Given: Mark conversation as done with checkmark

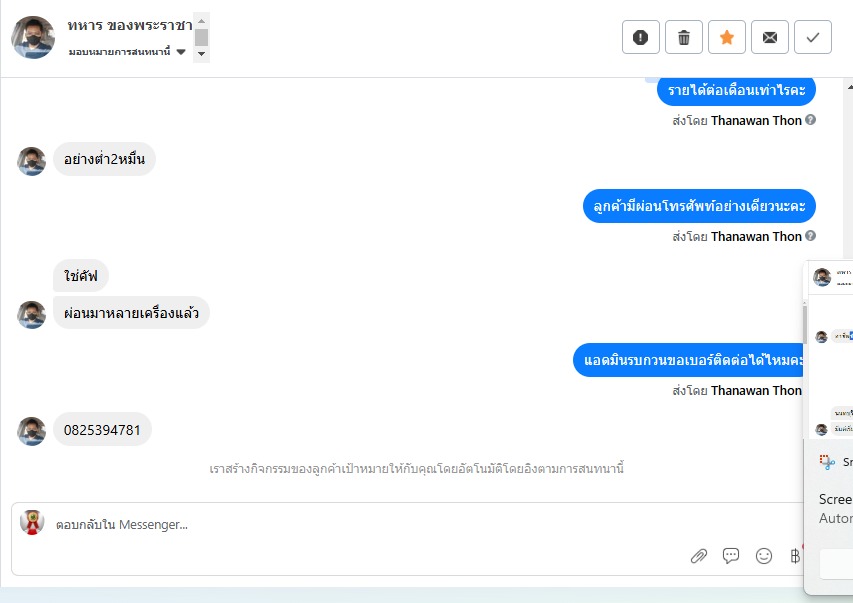Looking at the screenshot, I should [x=813, y=37].
